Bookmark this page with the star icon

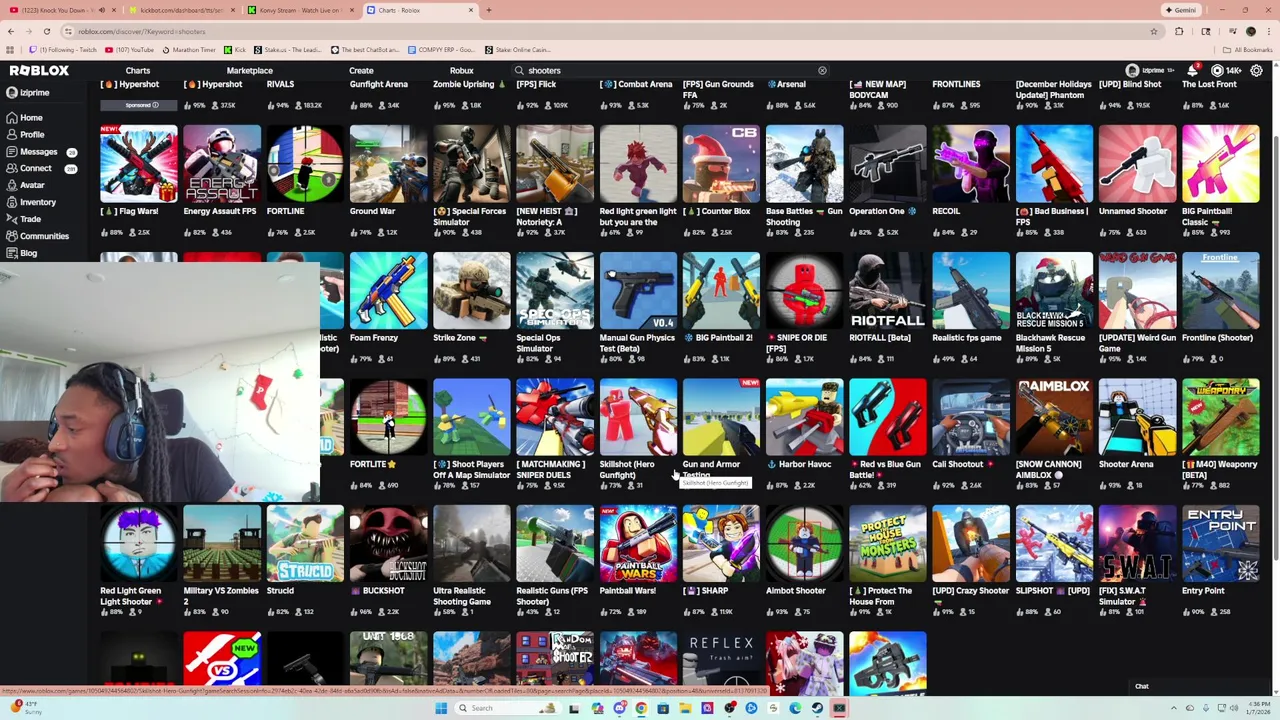tap(1154, 31)
